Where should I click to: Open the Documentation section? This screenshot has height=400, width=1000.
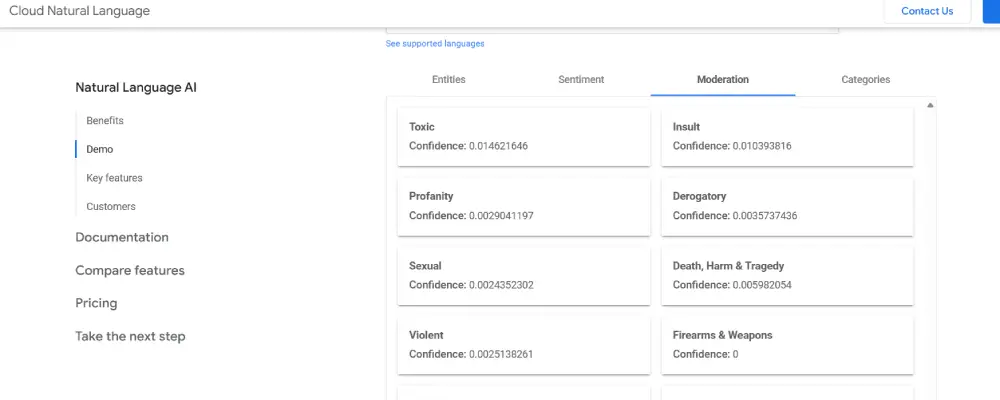tap(122, 238)
